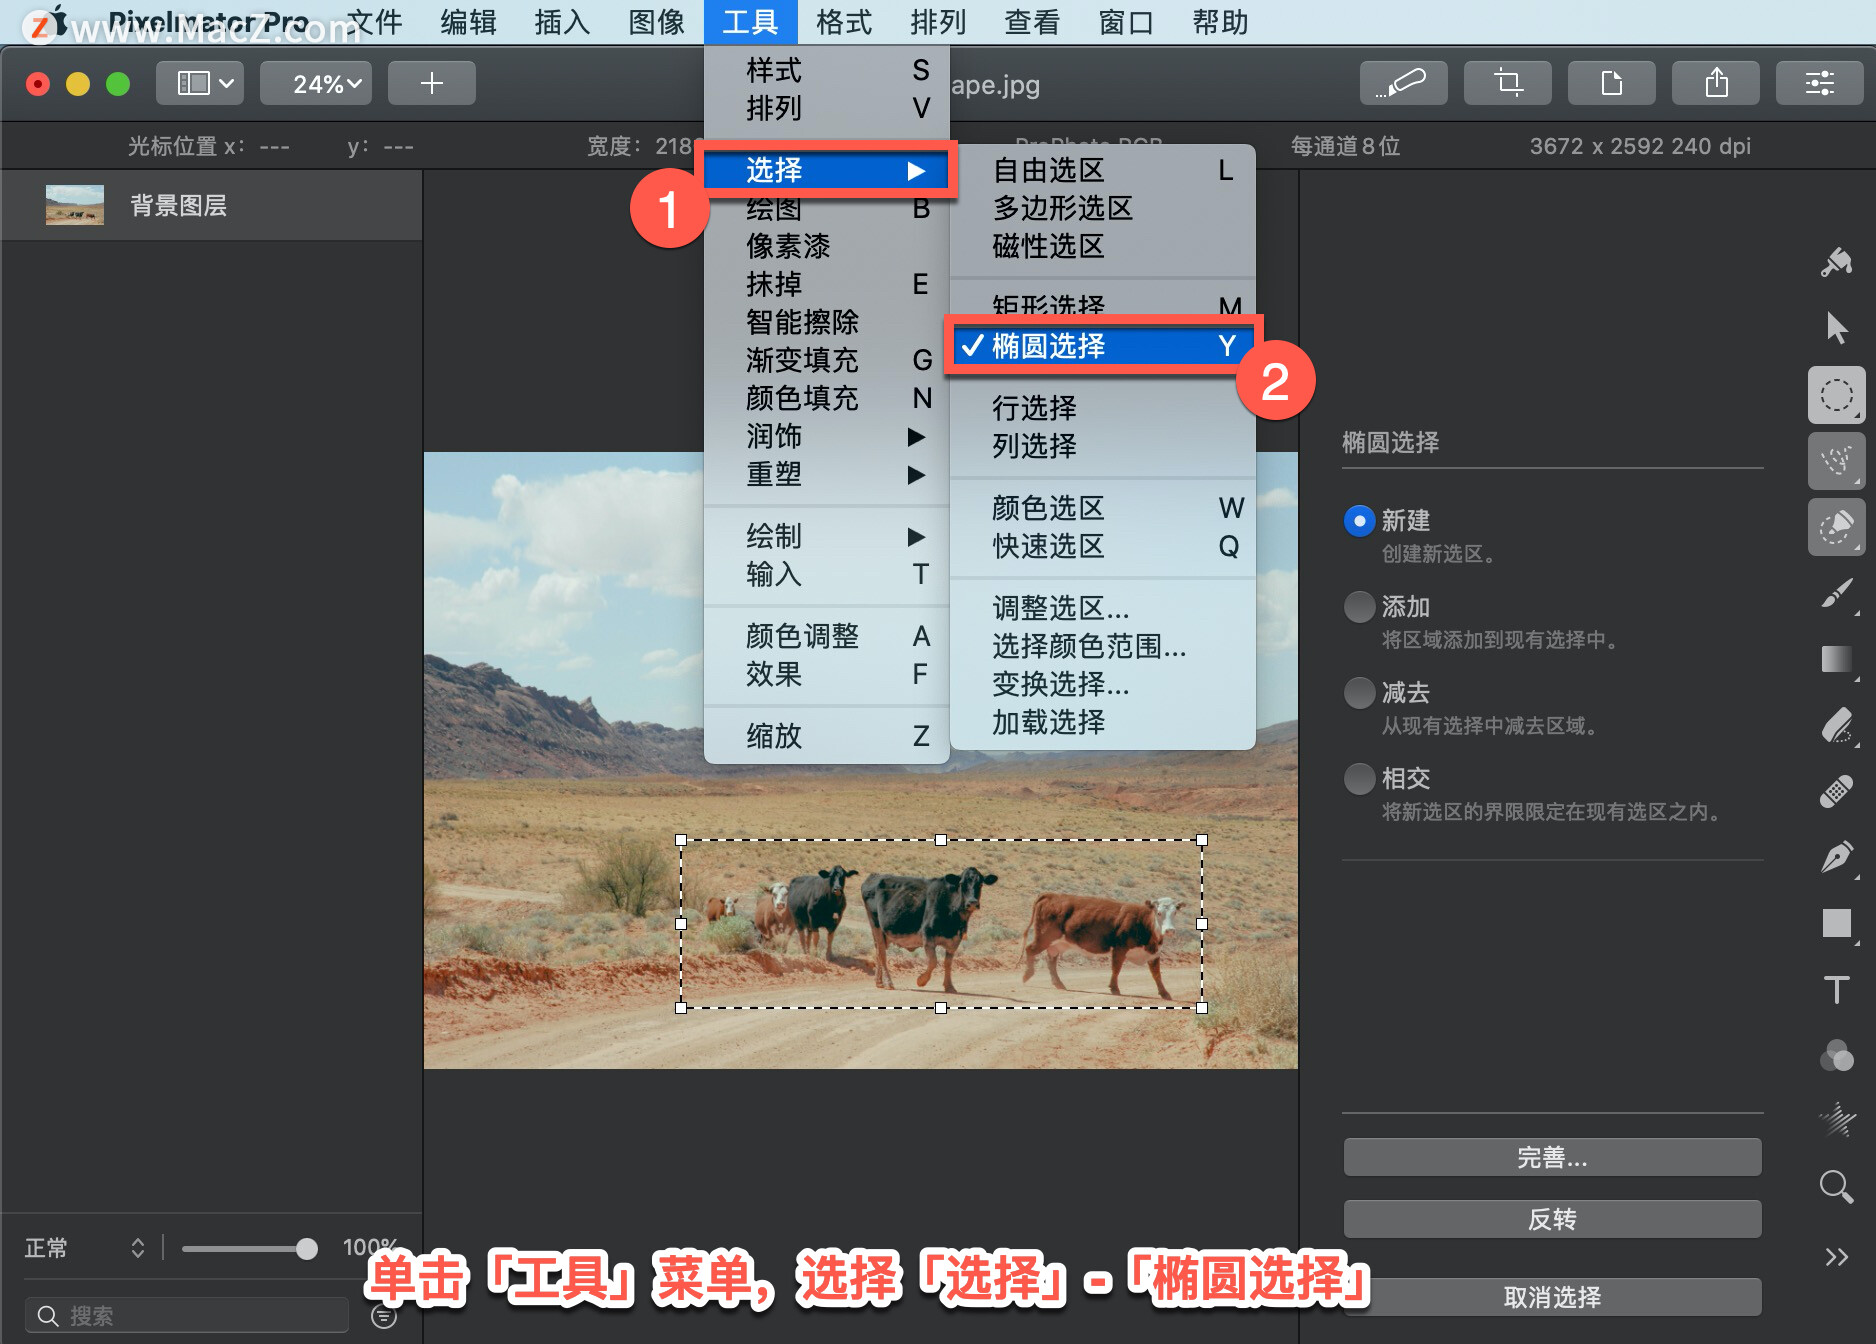Open the 查看 menu
The height and width of the screenshot is (1344, 1876).
pyautogui.click(x=1032, y=22)
